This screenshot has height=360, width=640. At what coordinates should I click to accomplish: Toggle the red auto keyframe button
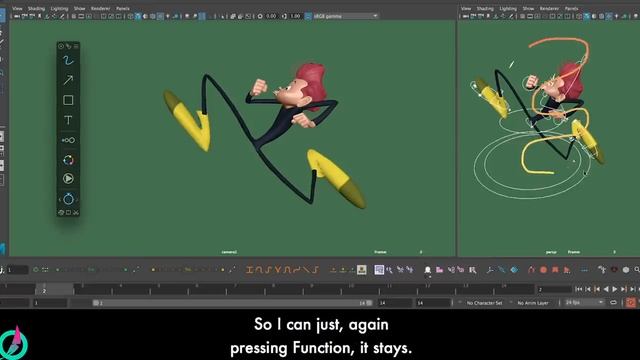click(x=631, y=302)
